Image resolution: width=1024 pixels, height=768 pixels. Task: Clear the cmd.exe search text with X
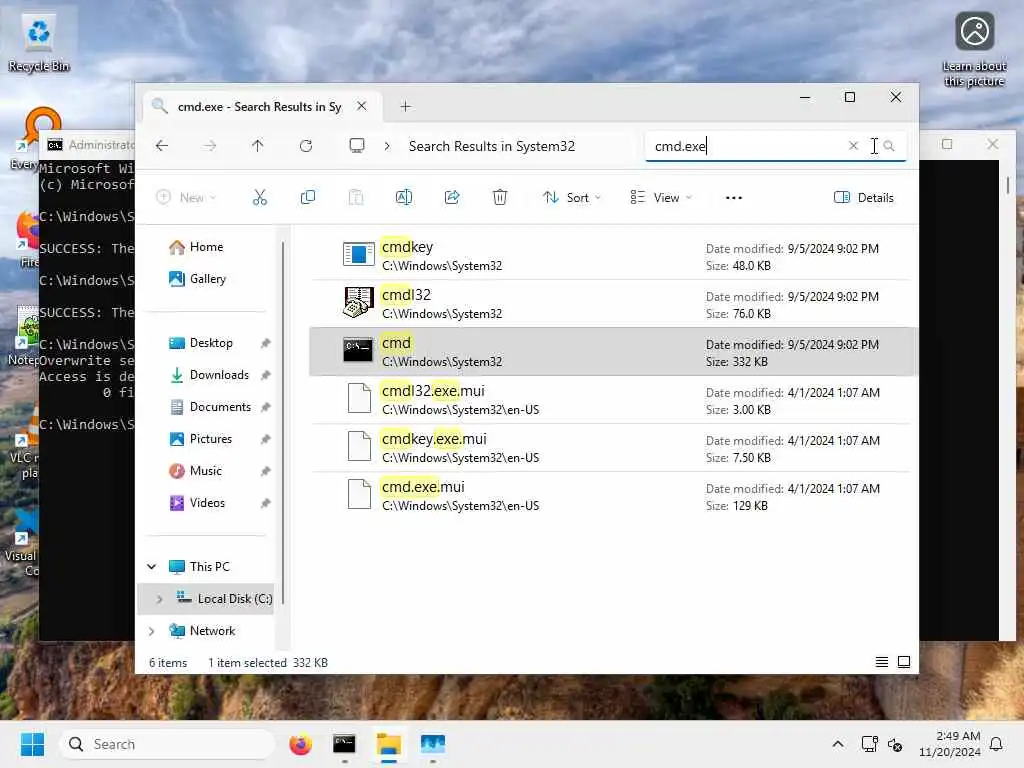[x=853, y=146]
